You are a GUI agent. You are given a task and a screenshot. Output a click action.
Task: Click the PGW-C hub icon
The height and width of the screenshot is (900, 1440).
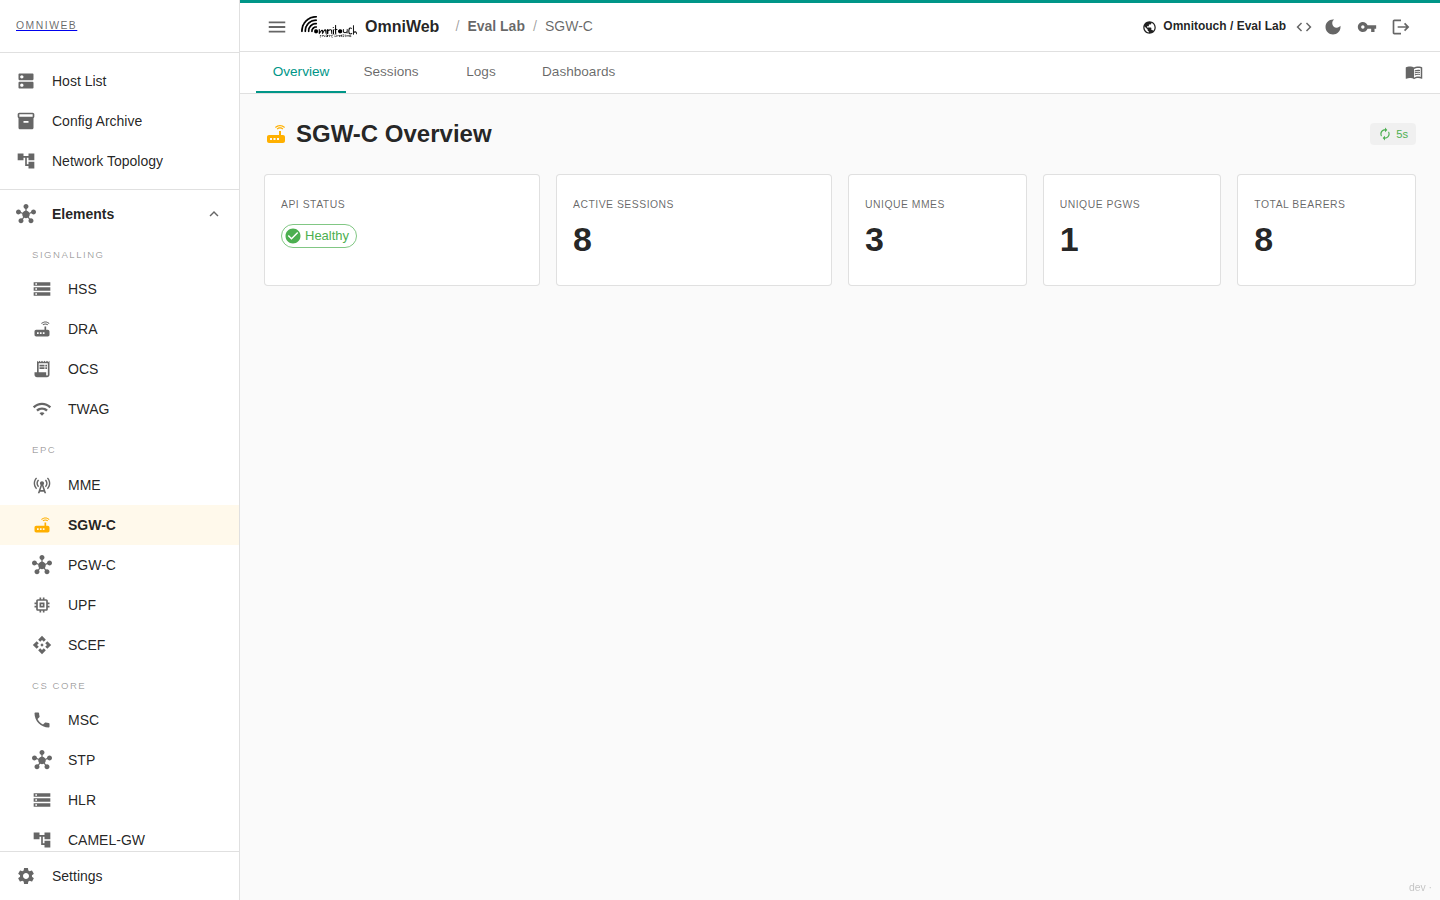click(x=42, y=565)
